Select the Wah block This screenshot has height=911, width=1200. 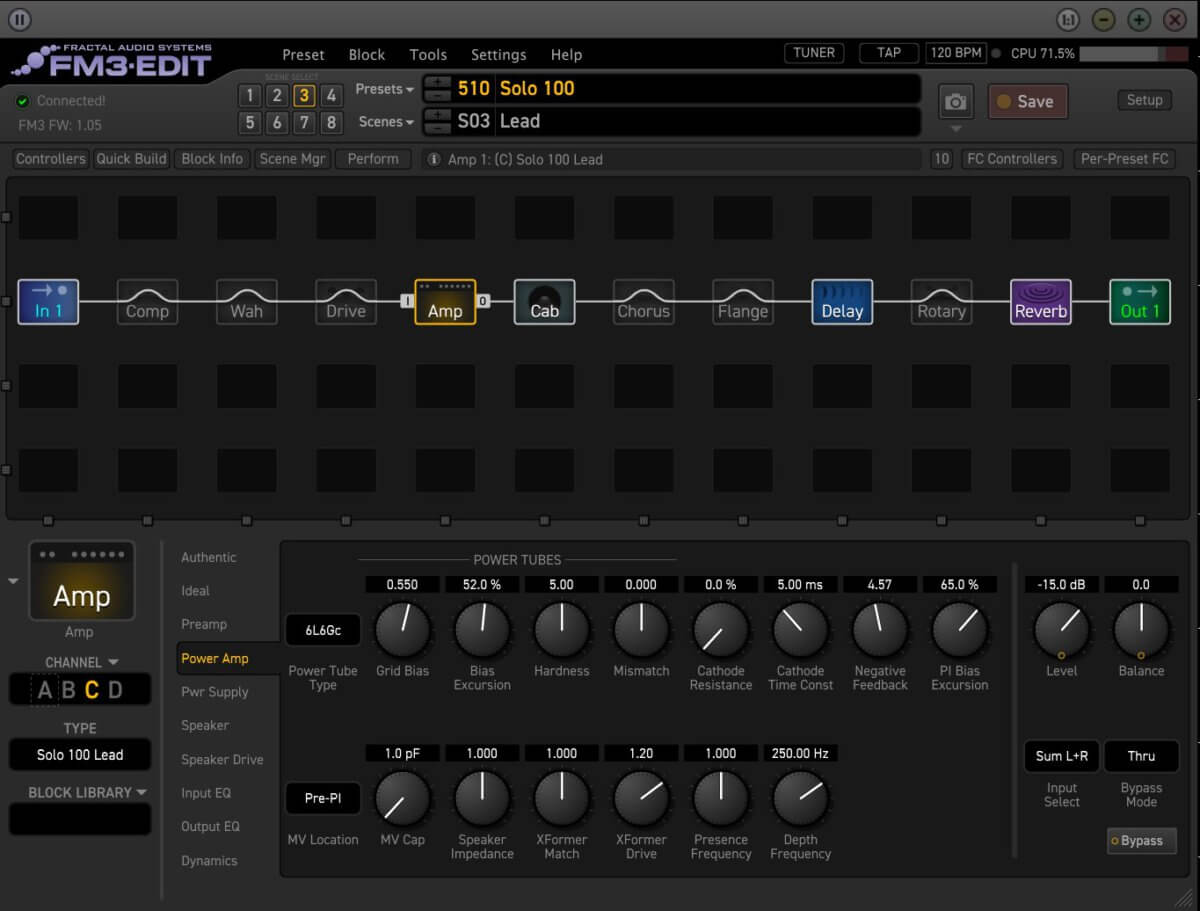coord(246,301)
